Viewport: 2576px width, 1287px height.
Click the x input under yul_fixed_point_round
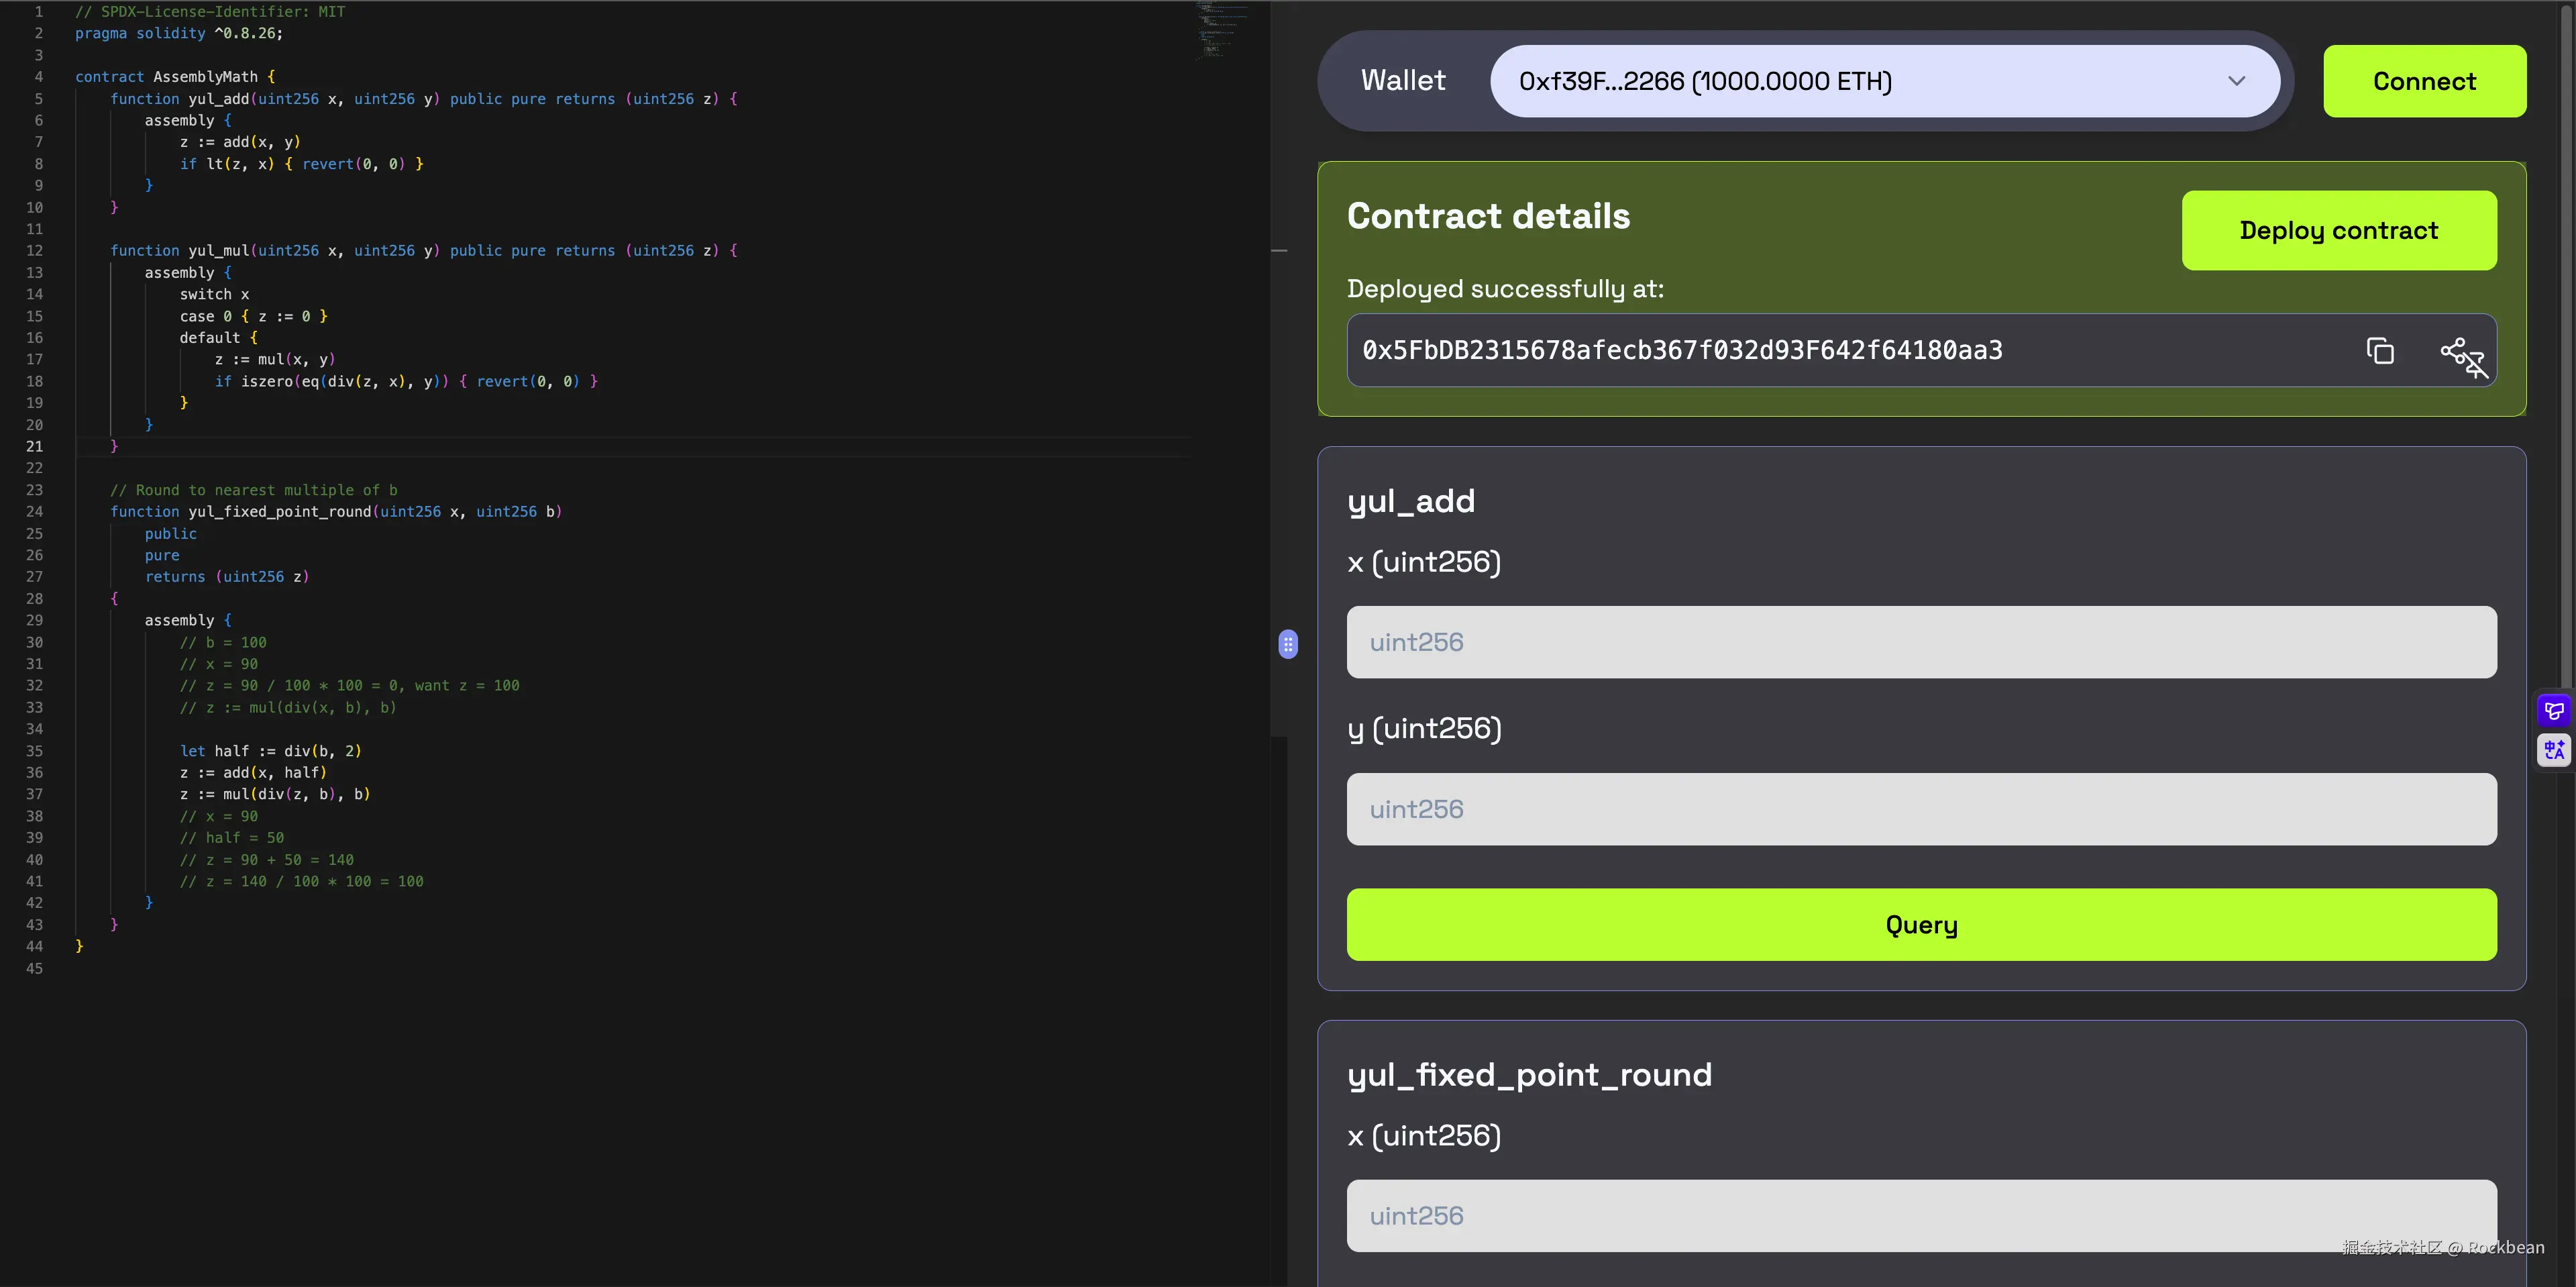click(x=1921, y=1215)
